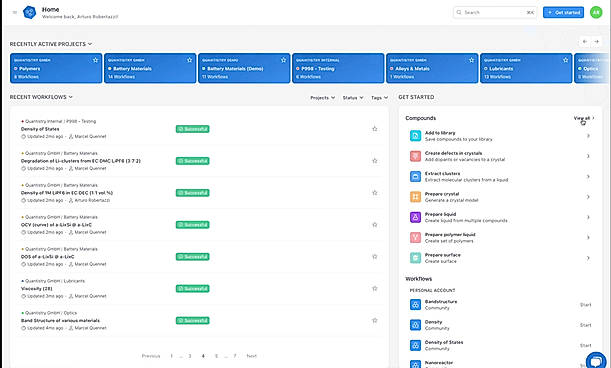Image resolution: width=611 pixels, height=368 pixels.
Task: Open Prepare polymer liquid chevron
Action: (x=588, y=237)
